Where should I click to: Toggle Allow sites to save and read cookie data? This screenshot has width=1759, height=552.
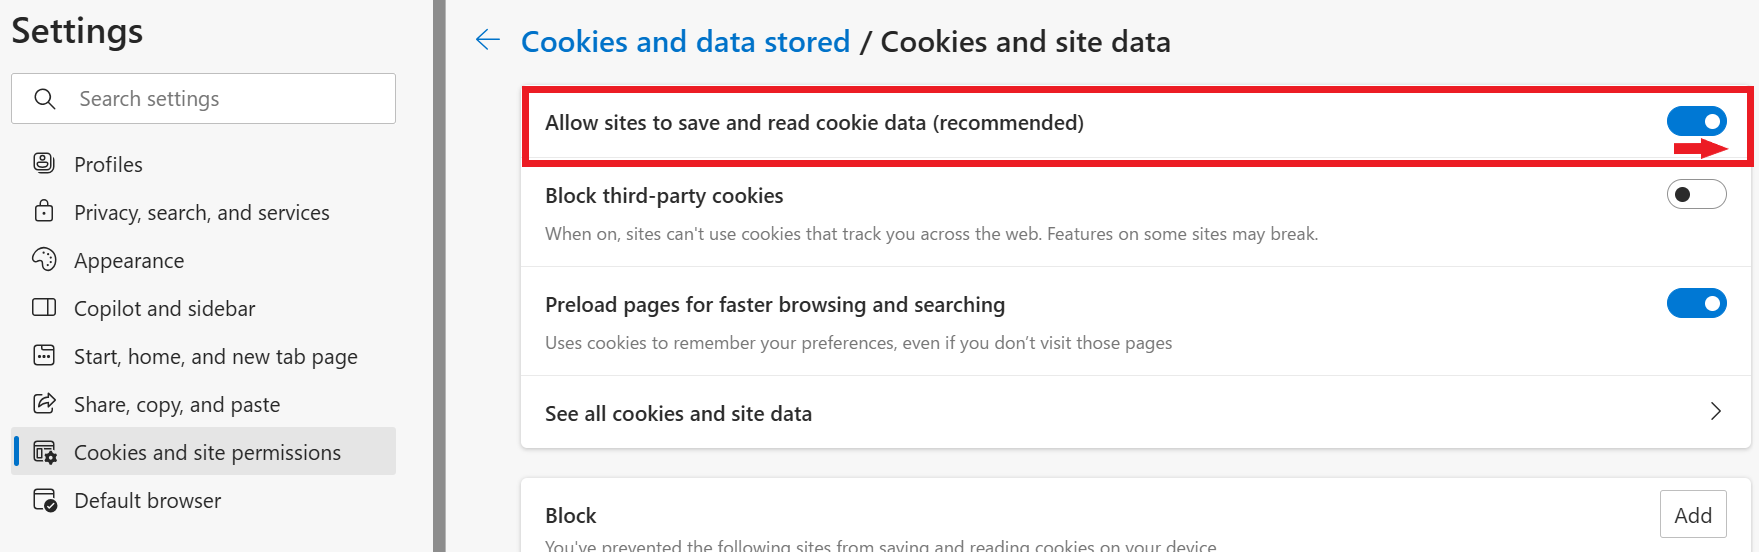tap(1696, 121)
